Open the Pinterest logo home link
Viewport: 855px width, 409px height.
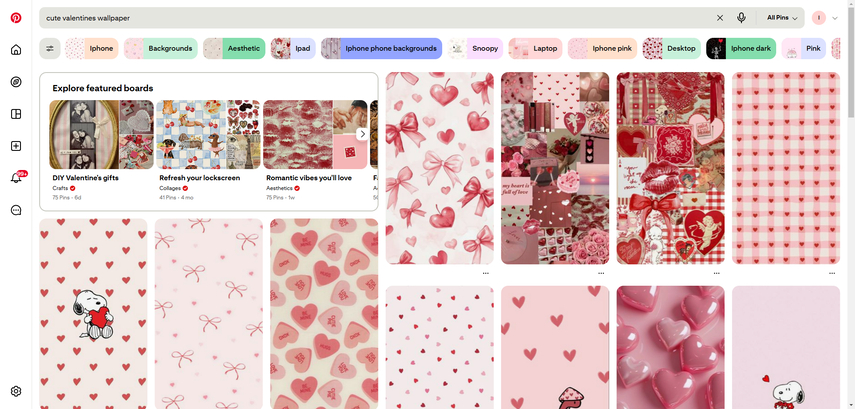pos(16,18)
